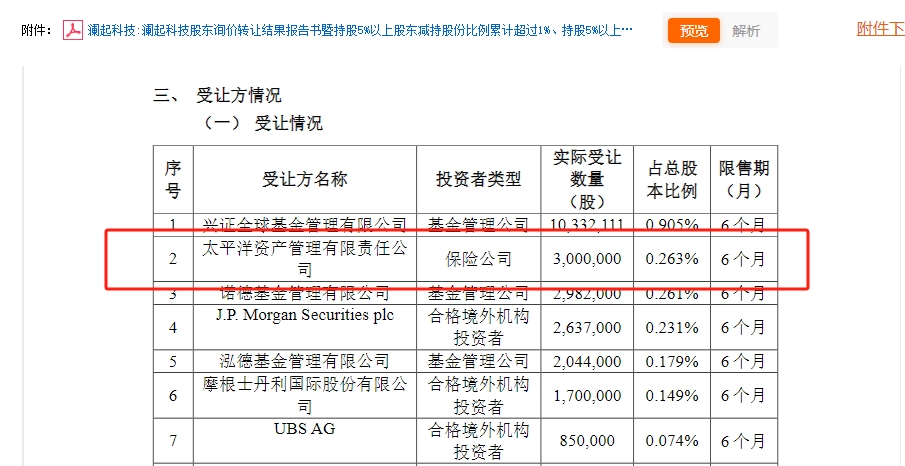Viewport: 905px width, 466px height.
Task: Click serial number 7 cell
Action: [x=173, y=441]
